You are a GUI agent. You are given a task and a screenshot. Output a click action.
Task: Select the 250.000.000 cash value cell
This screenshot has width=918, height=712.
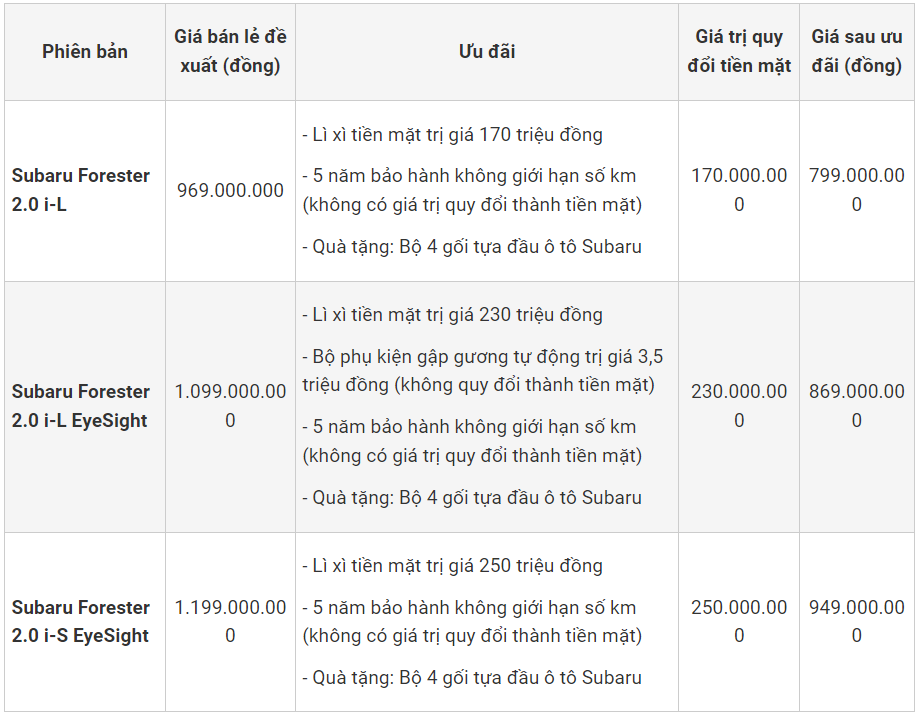tap(739, 621)
